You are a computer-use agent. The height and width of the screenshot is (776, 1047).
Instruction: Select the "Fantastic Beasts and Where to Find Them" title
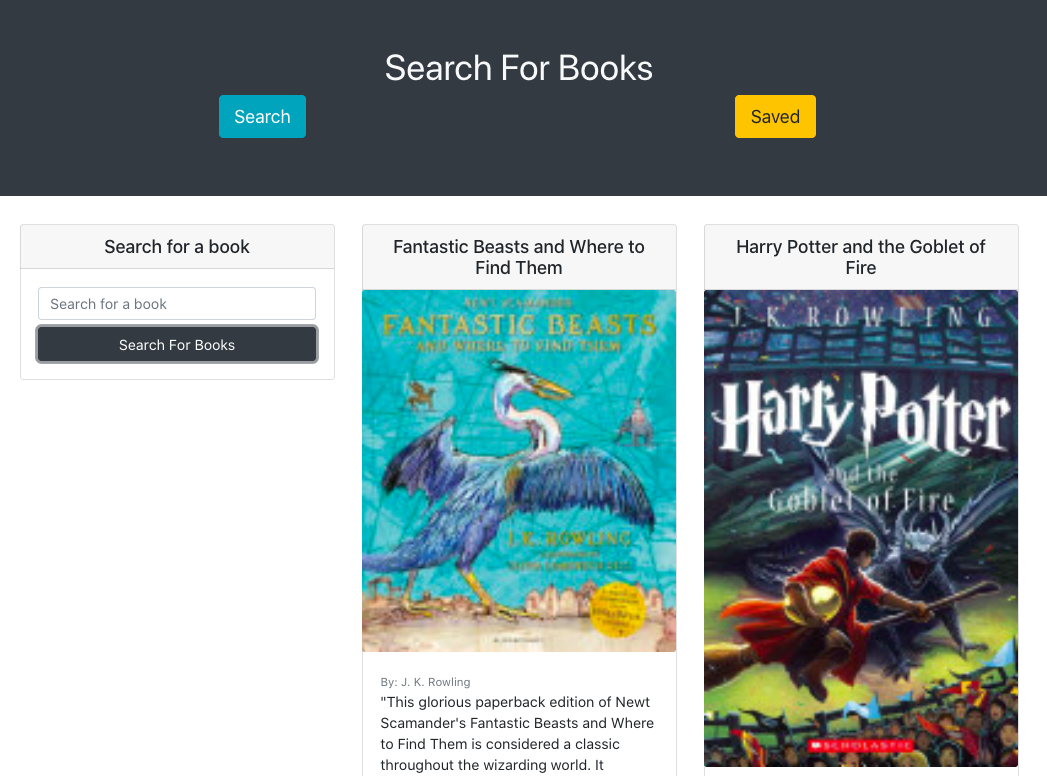coord(518,257)
